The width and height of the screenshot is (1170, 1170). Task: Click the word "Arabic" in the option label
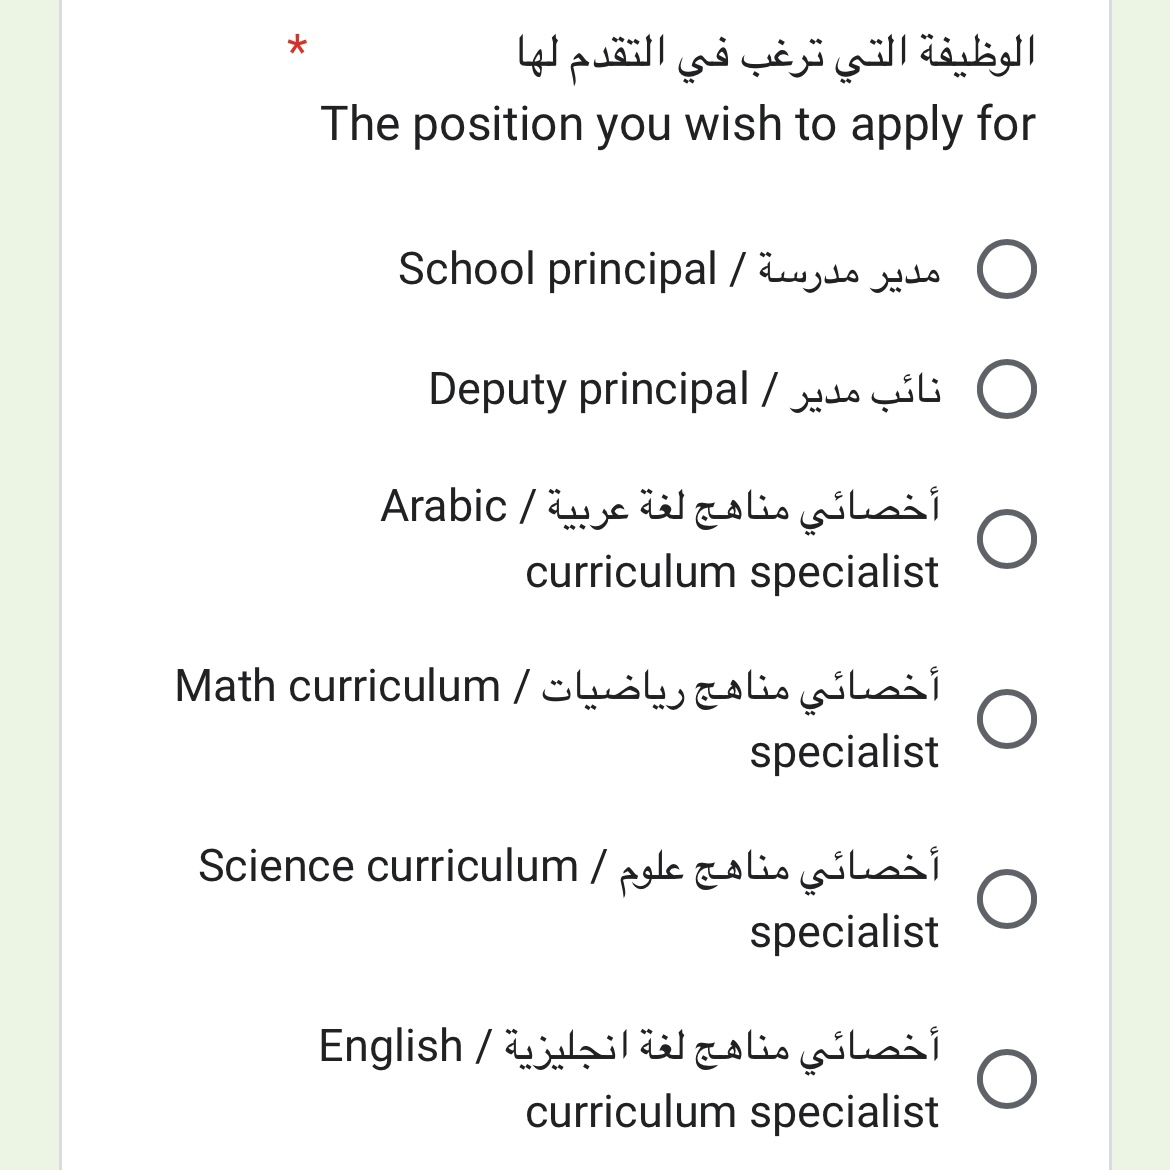[x=444, y=506]
